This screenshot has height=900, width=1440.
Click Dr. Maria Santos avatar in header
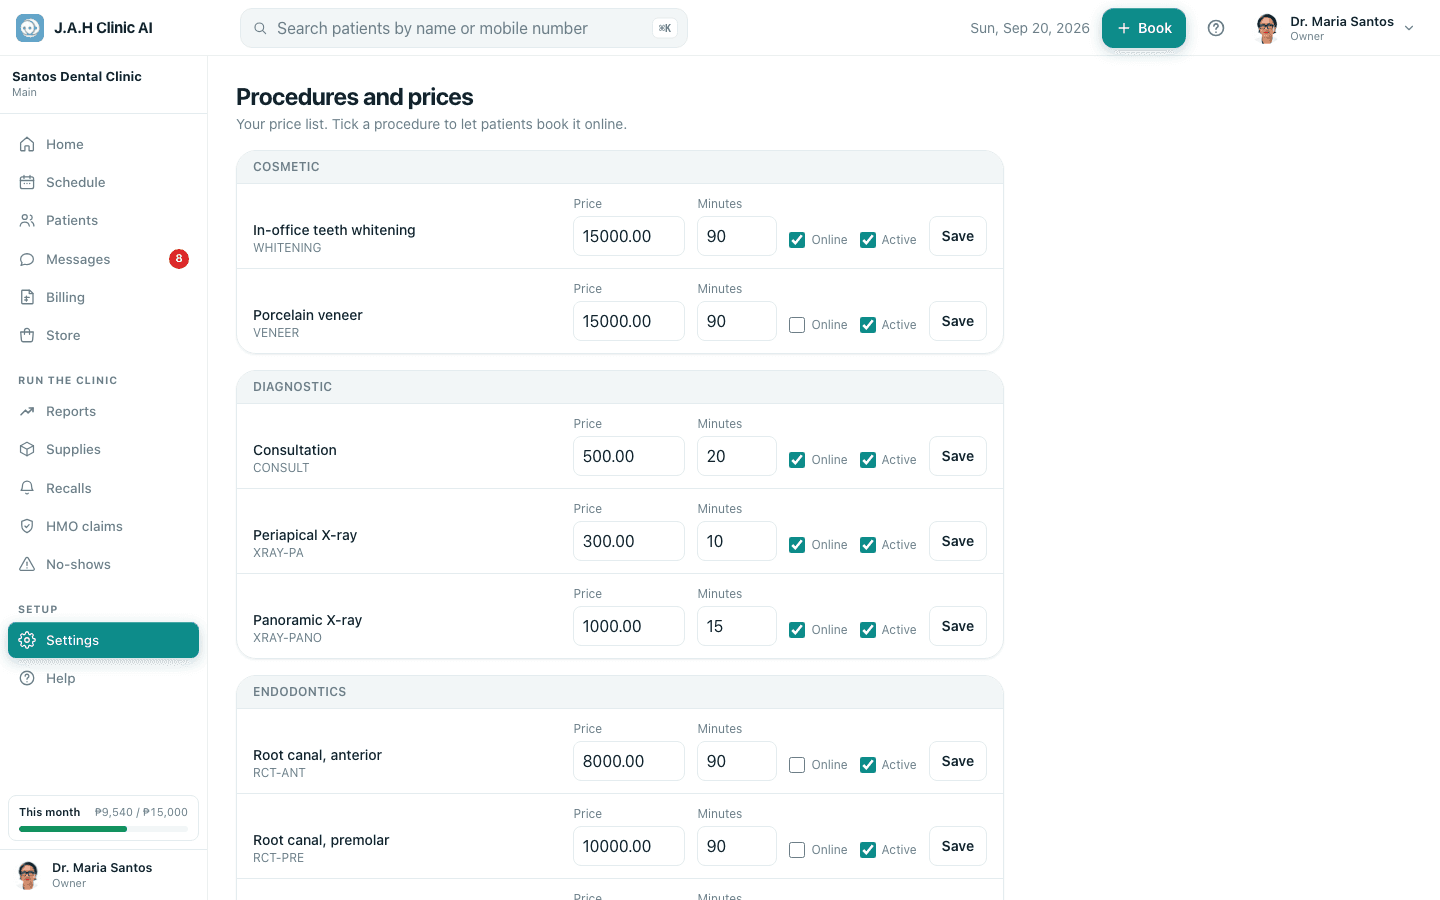tap(1267, 28)
